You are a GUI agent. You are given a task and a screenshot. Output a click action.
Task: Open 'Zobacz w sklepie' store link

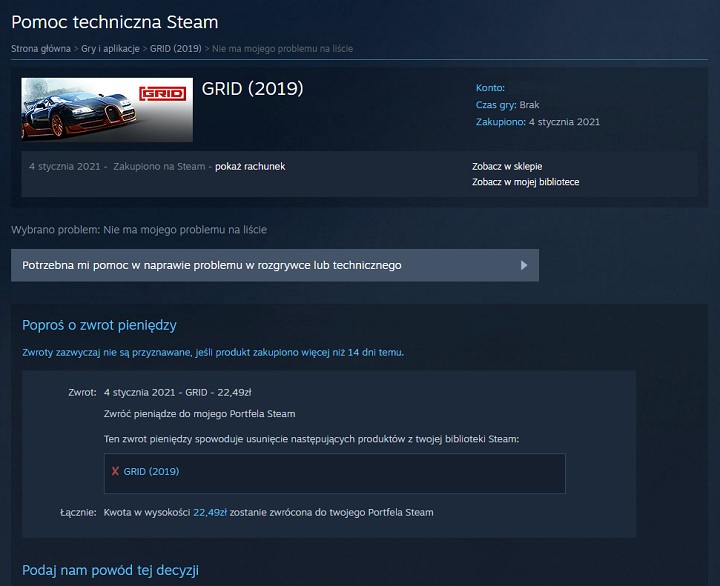[507, 166]
